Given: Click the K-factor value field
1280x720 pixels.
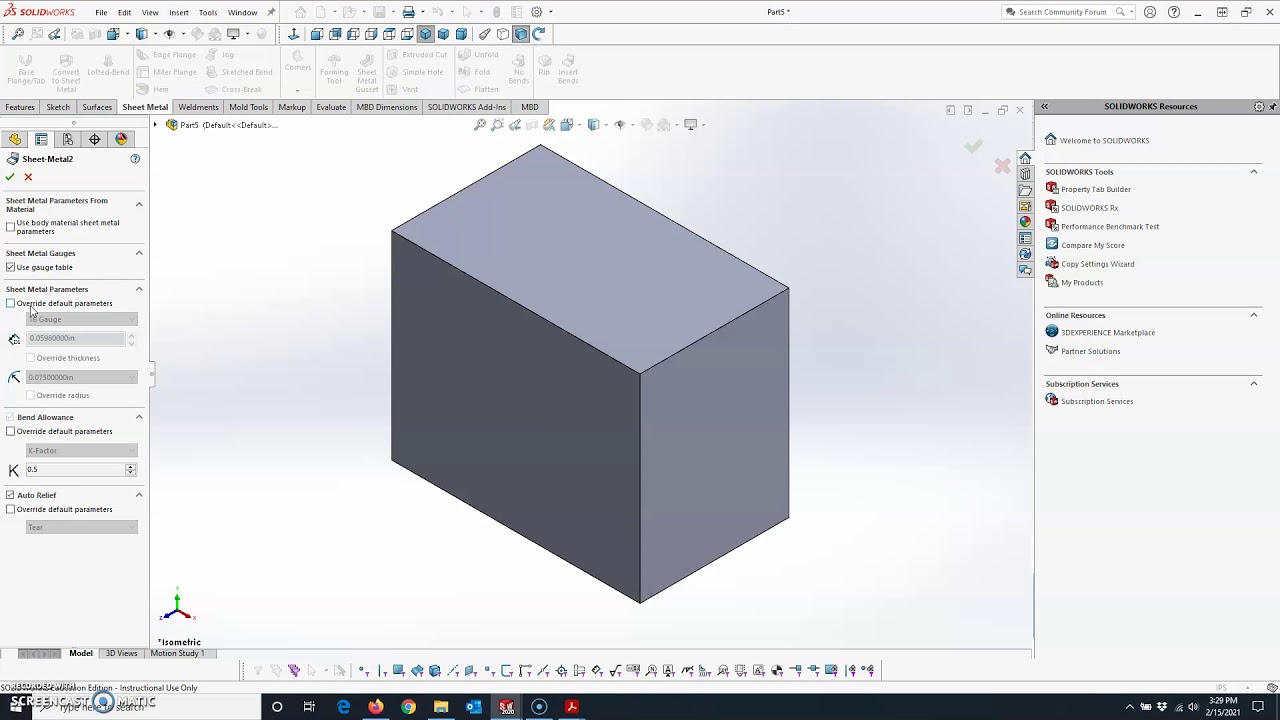Looking at the screenshot, I should [75, 470].
